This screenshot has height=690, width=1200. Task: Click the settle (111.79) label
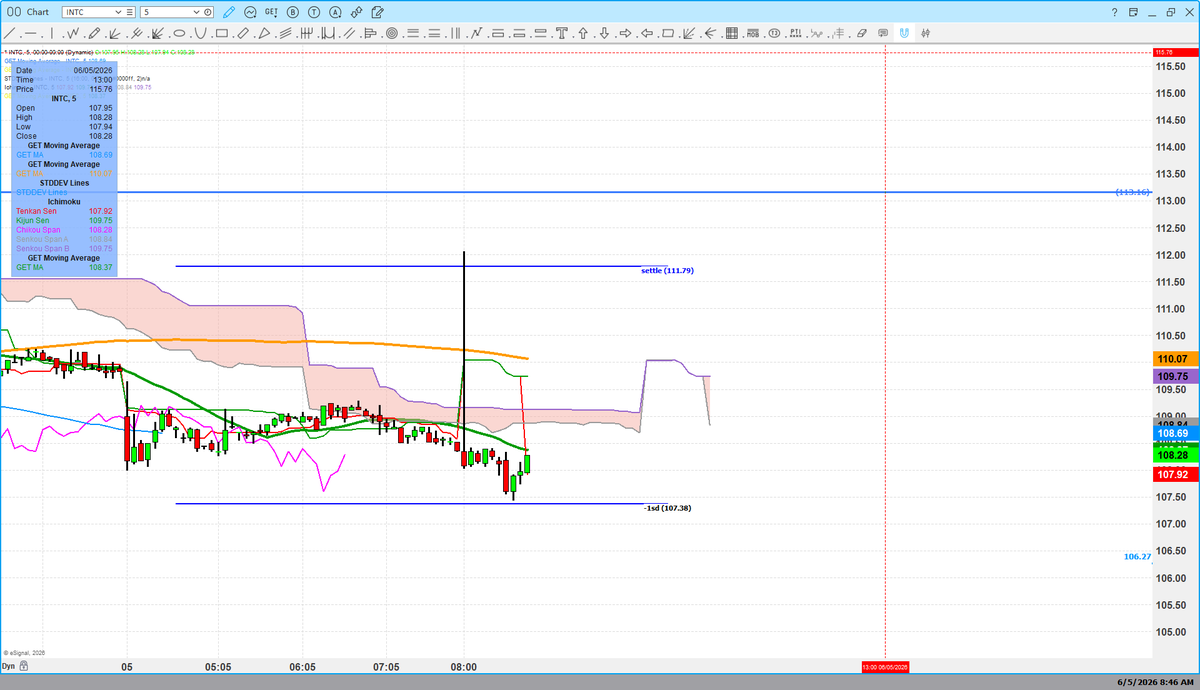click(x=667, y=270)
